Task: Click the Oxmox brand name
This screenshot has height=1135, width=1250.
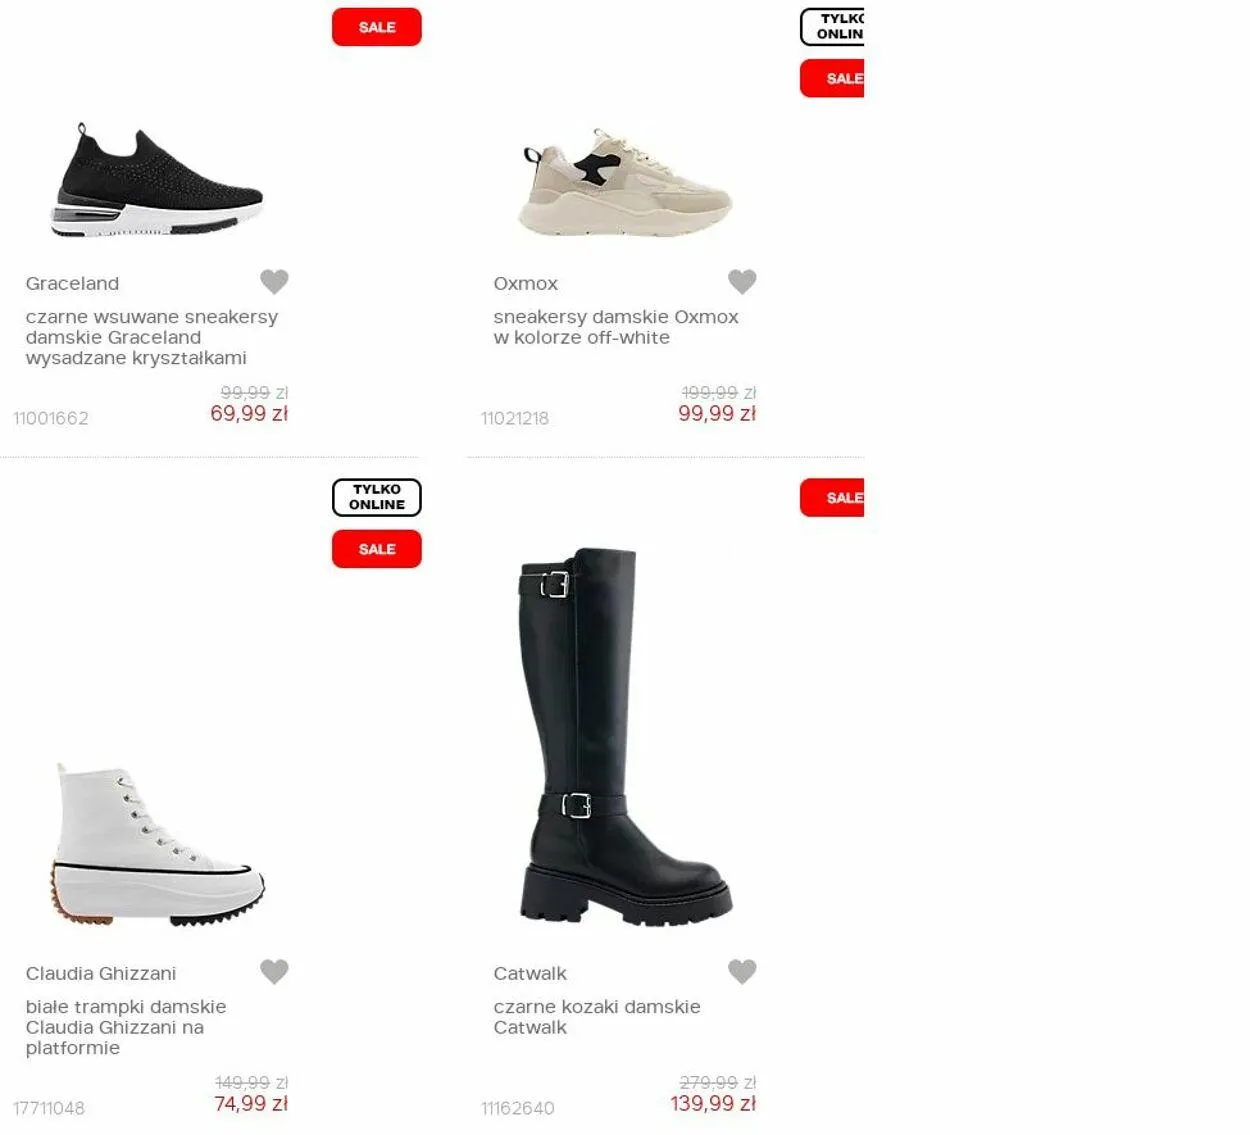Action: [x=525, y=283]
